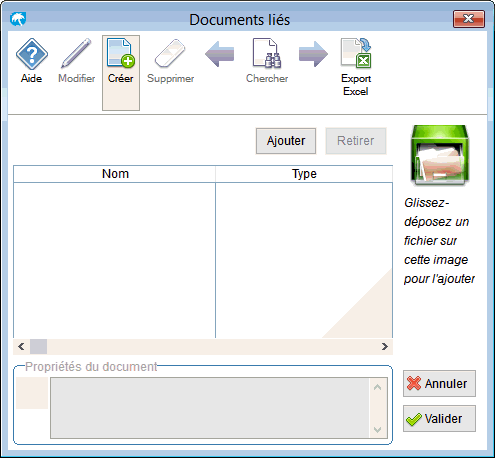
Task: Click properties scrollbar up arrow
Action: [x=378, y=387]
